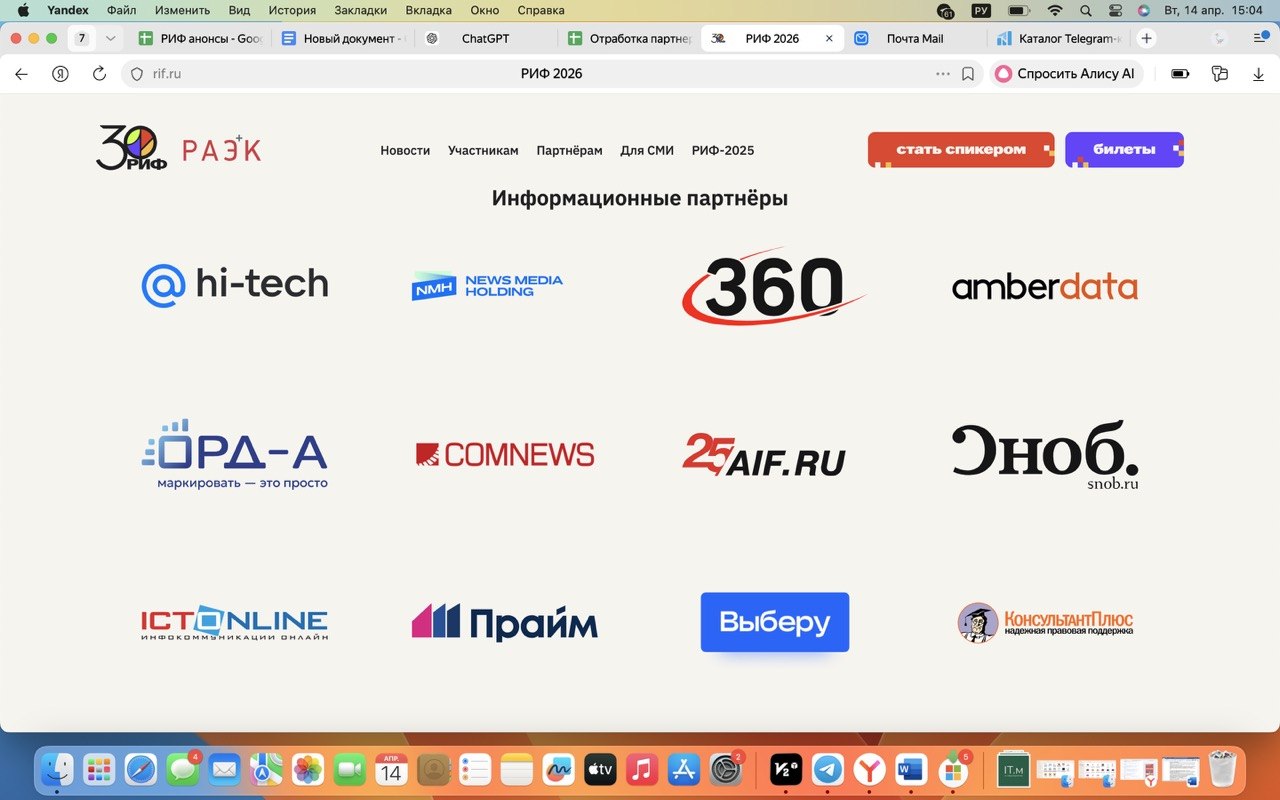Viewport: 1280px width, 800px height.
Task: Open the Закладки menu in the menu bar
Action: [358, 10]
